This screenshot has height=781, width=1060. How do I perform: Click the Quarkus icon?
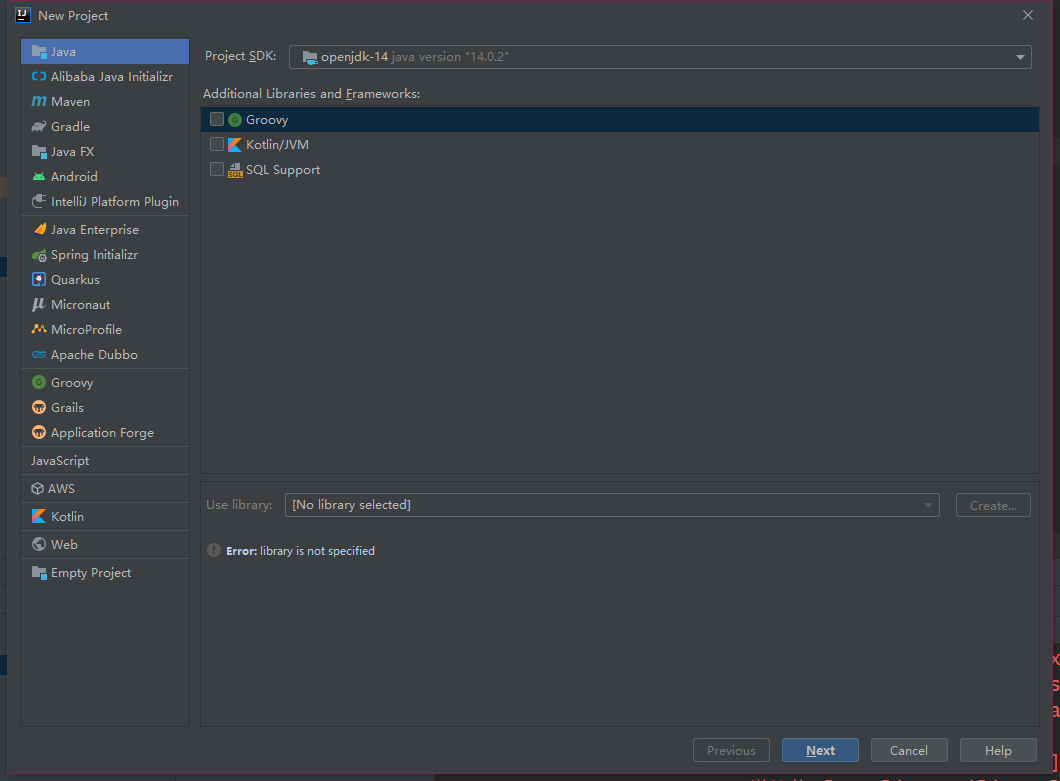tap(39, 279)
